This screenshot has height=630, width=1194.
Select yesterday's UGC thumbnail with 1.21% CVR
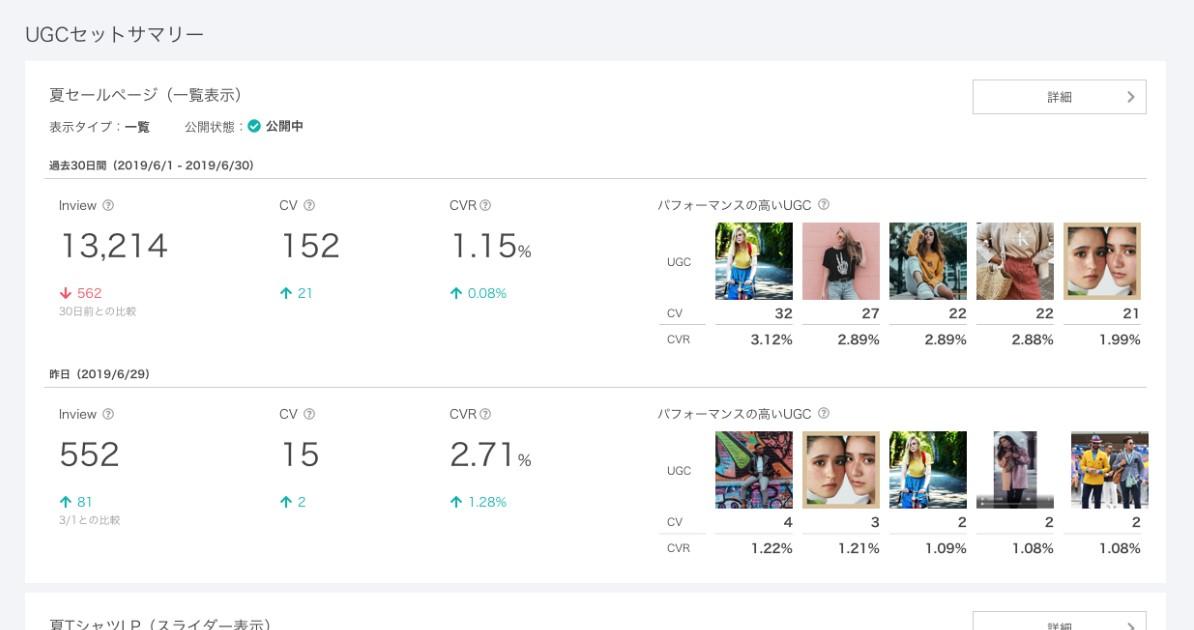841,470
